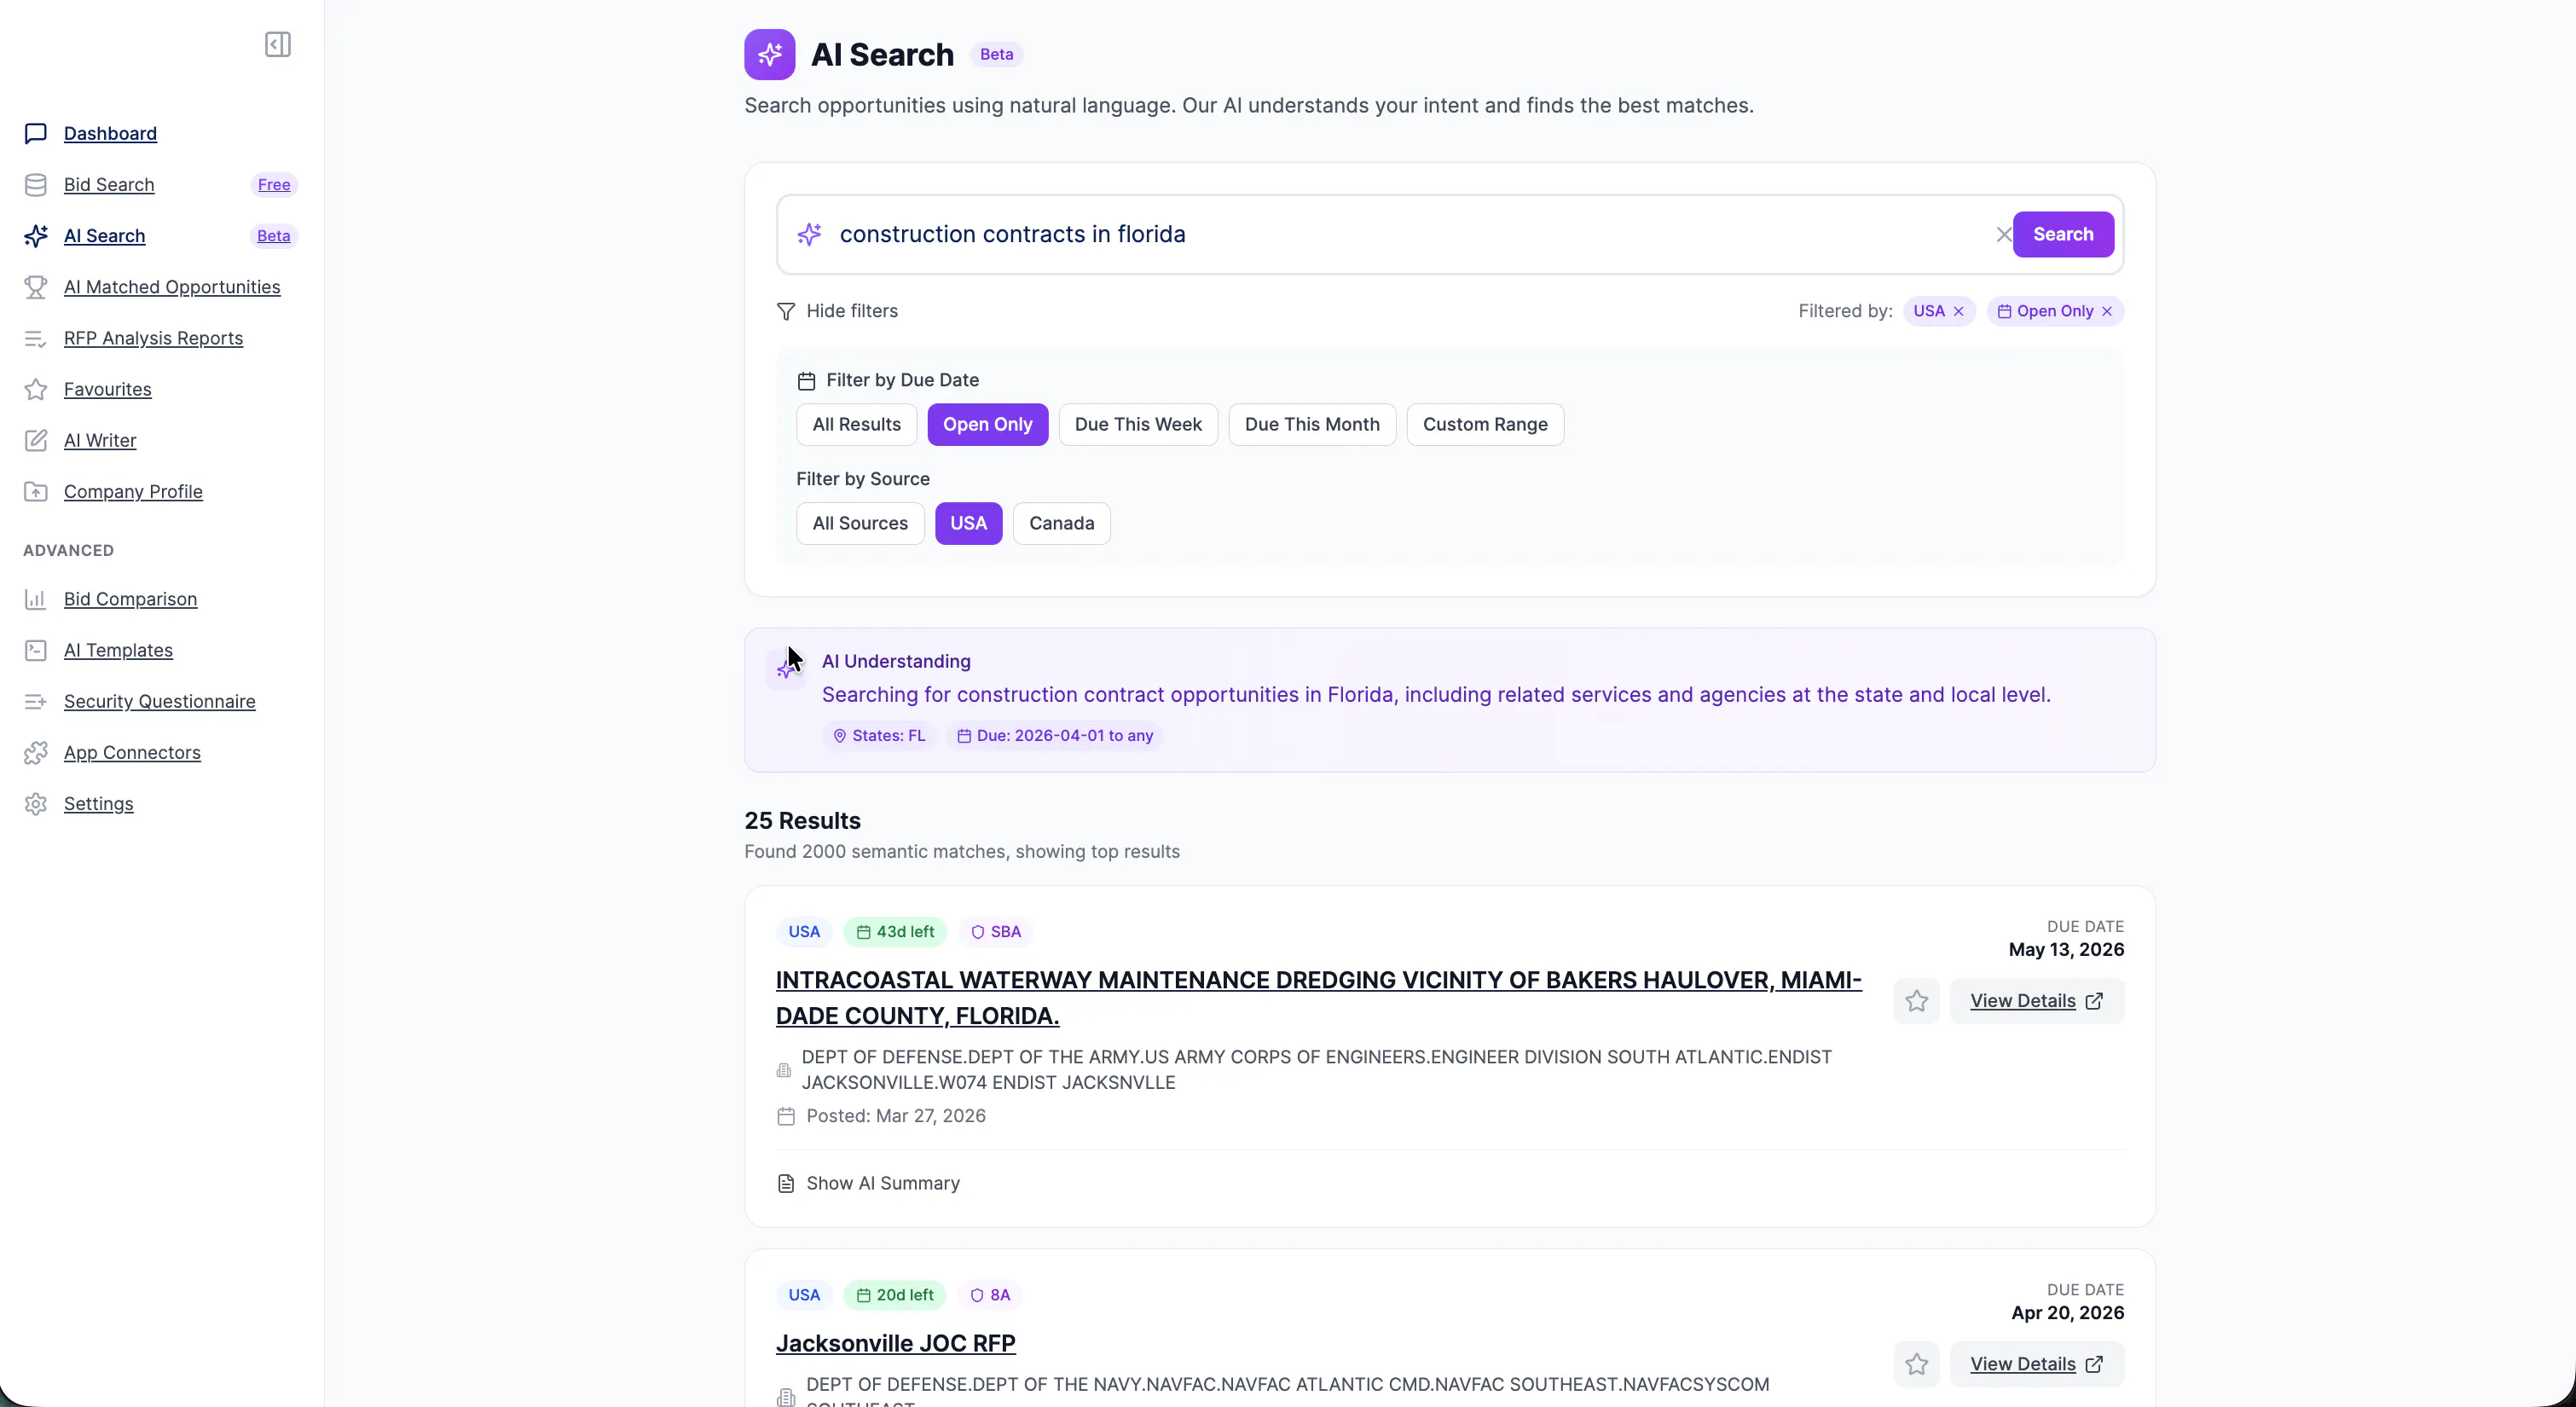Favourite the Jacksonville JOC RFP result
Screen dimensions: 2576x1407
coord(1917,1364)
